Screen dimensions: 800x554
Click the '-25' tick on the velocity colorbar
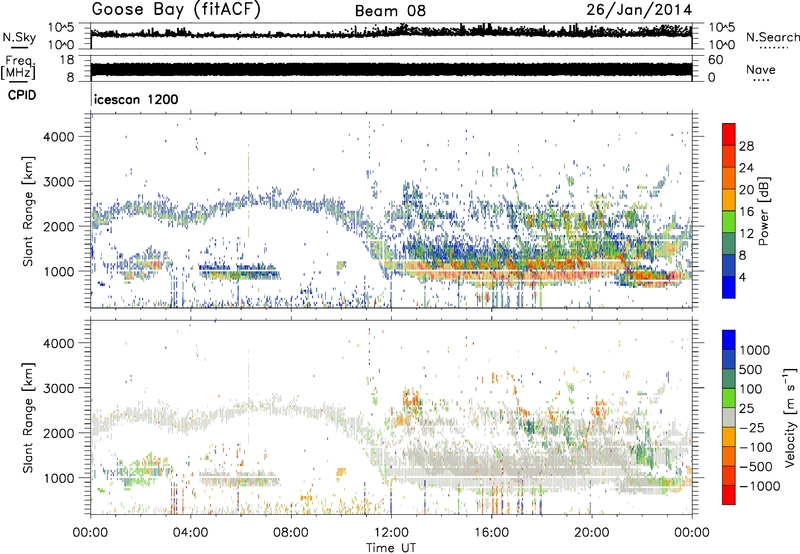point(753,427)
